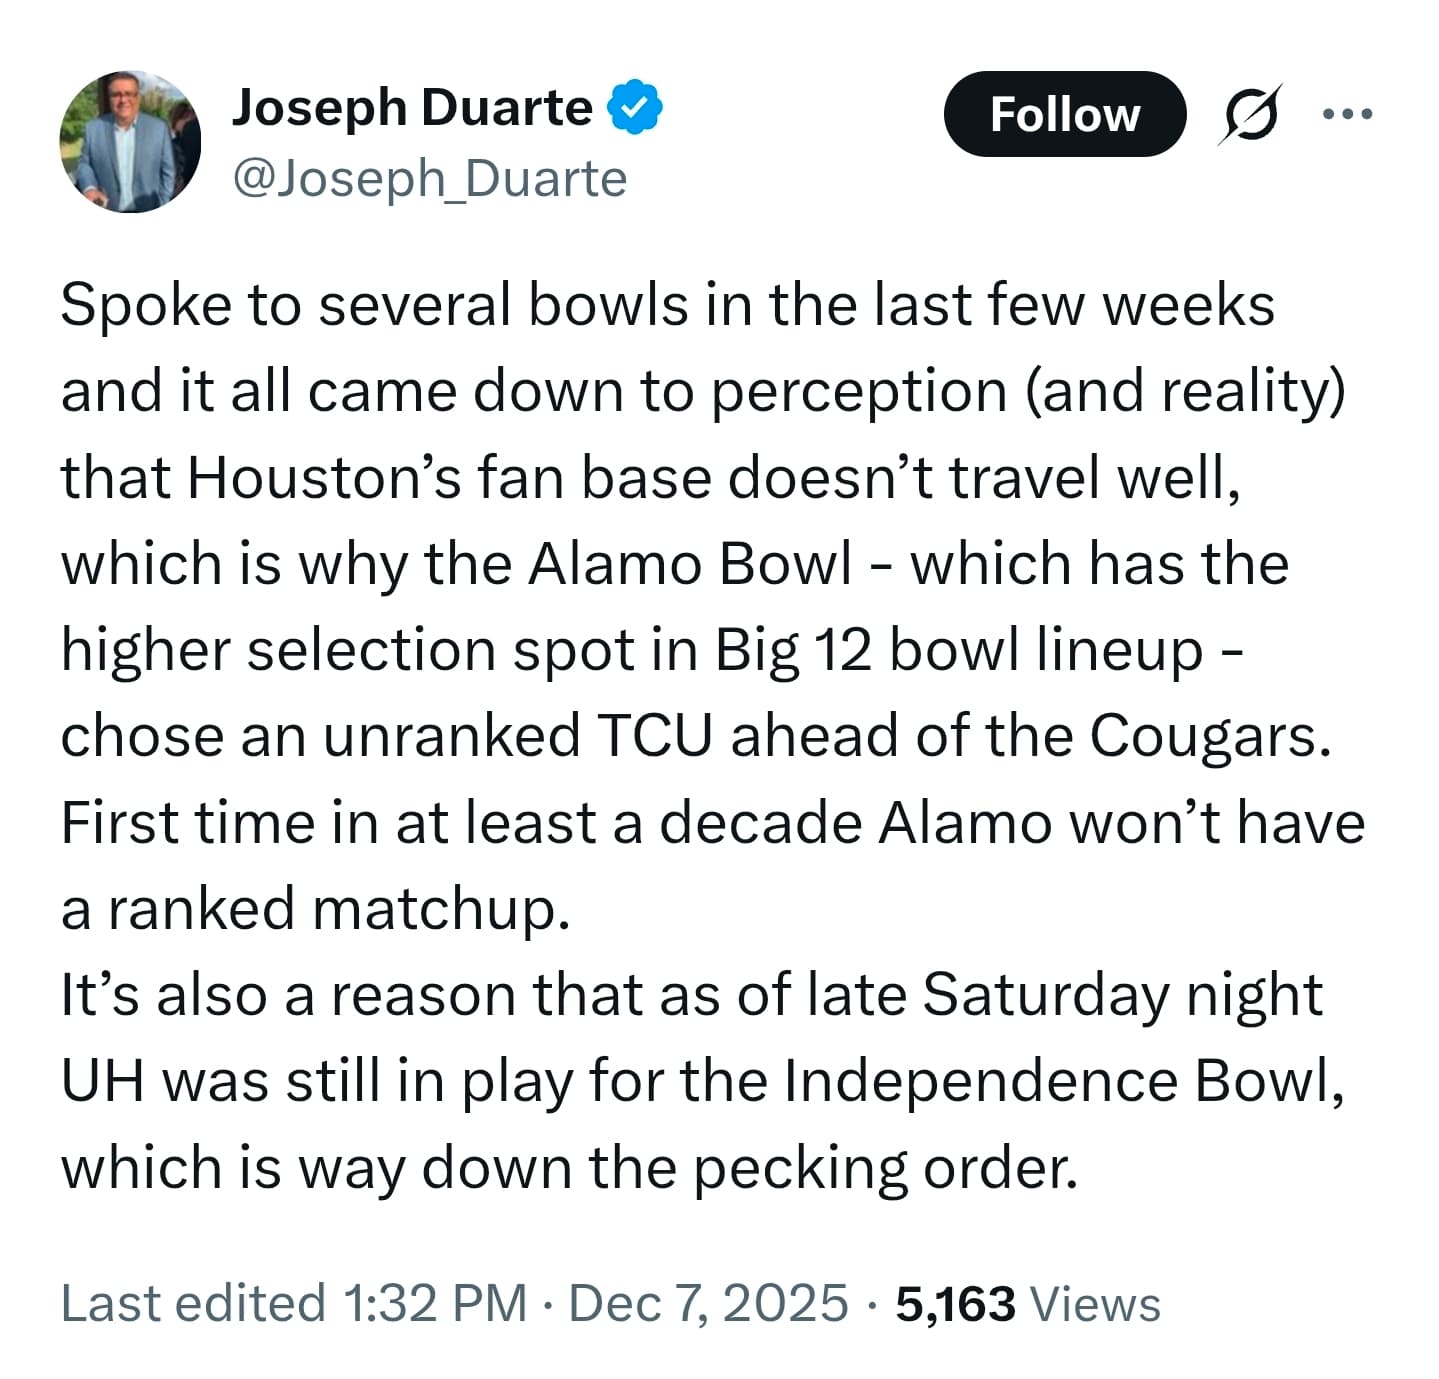1439x1379 pixels.
Task: Open the @Joseph_Duarte handle link
Action: coord(429,179)
